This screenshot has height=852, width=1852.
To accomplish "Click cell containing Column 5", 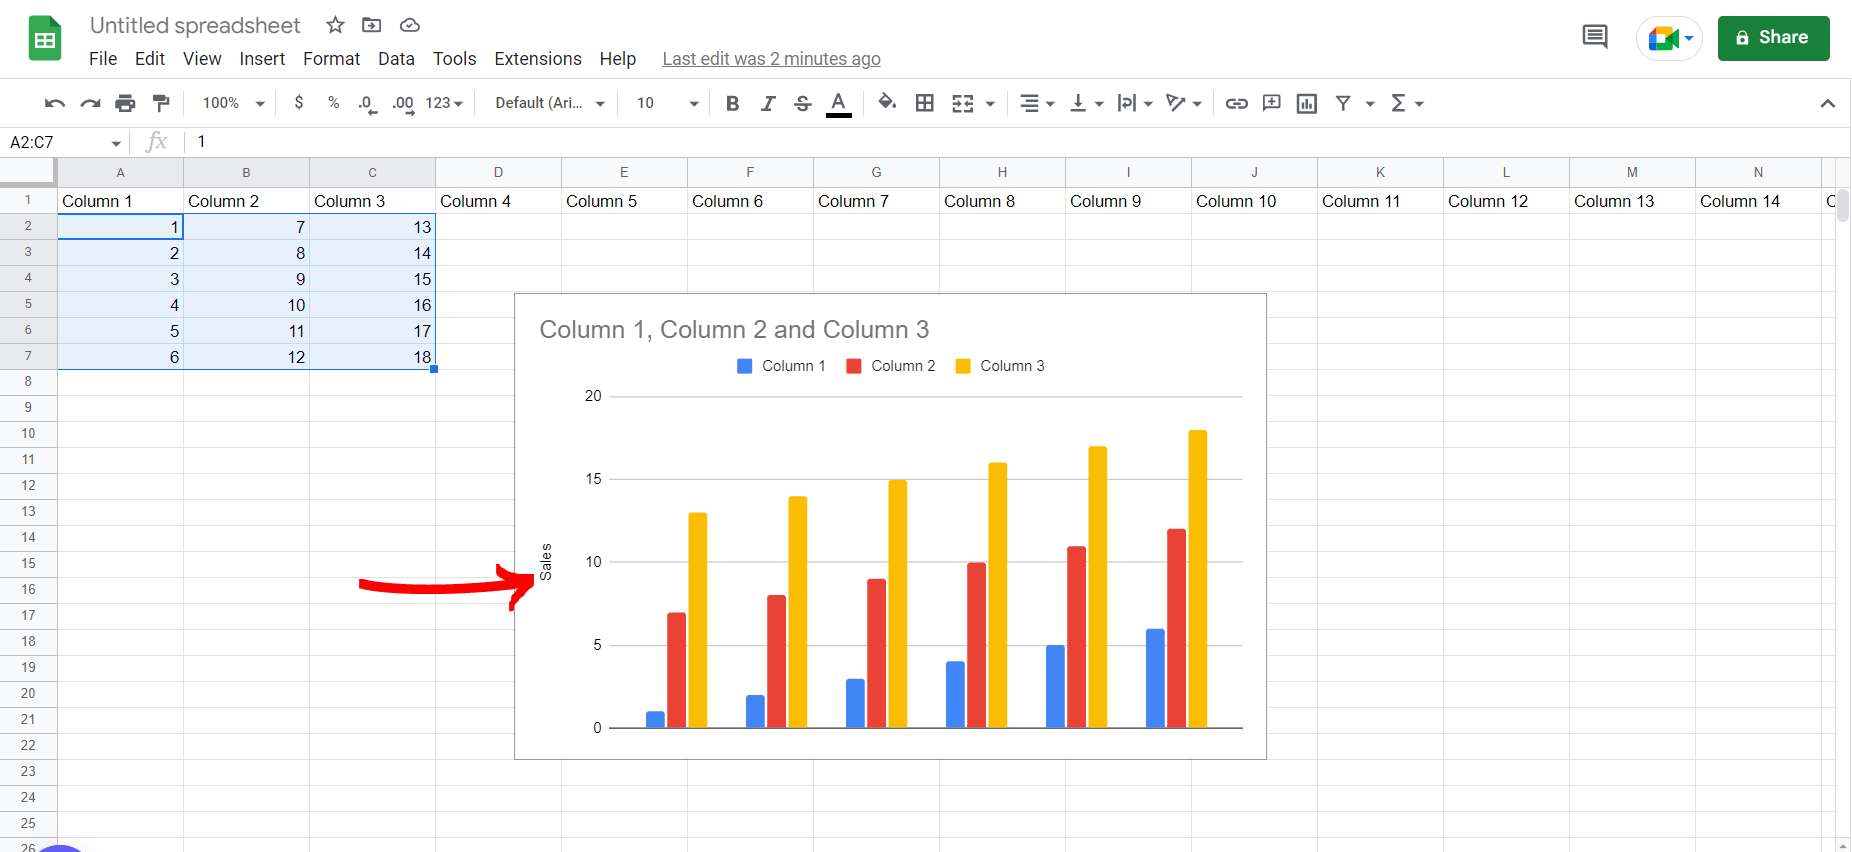I will (x=624, y=201).
